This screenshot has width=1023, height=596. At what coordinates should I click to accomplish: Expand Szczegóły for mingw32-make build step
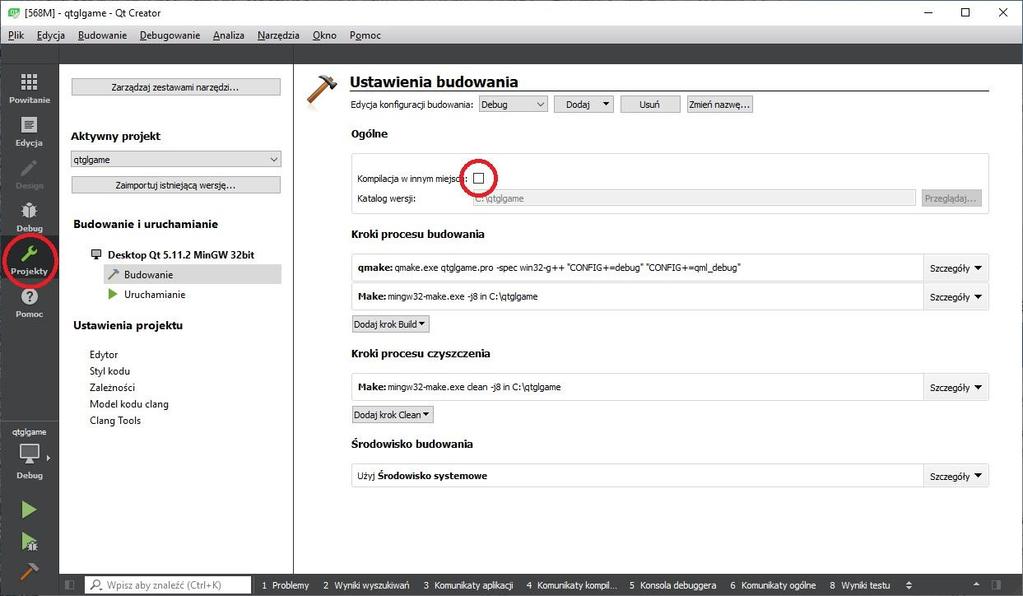(956, 297)
